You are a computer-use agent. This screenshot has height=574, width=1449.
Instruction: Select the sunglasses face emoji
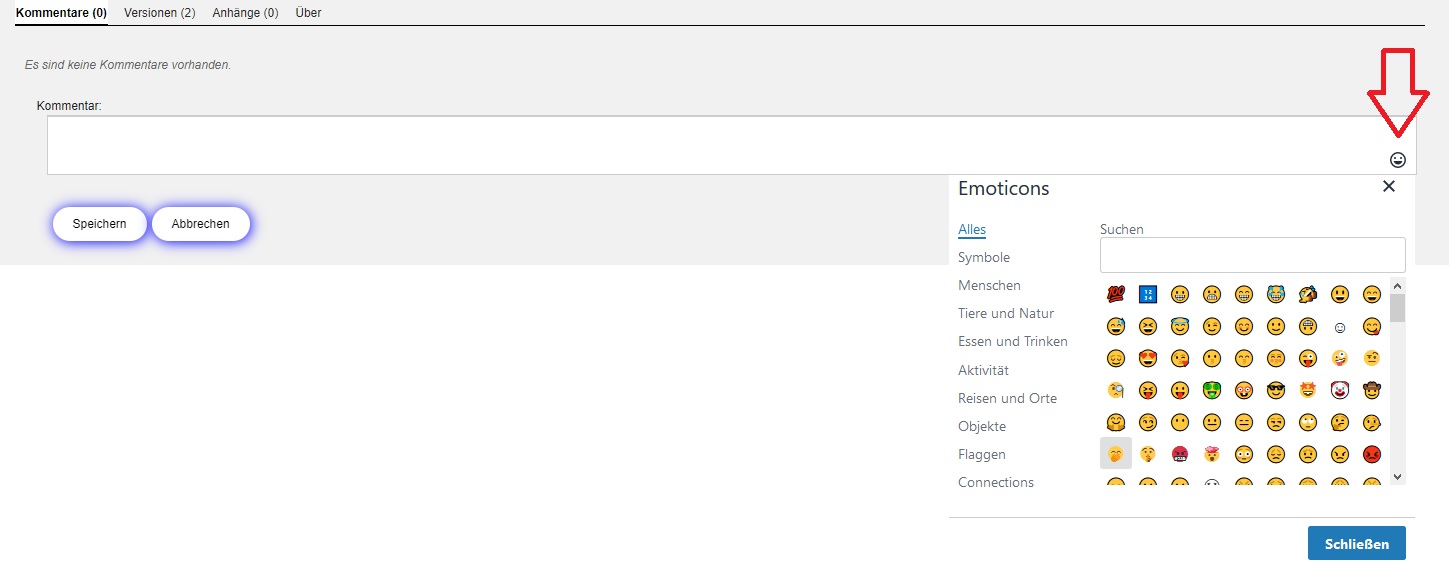click(1275, 390)
